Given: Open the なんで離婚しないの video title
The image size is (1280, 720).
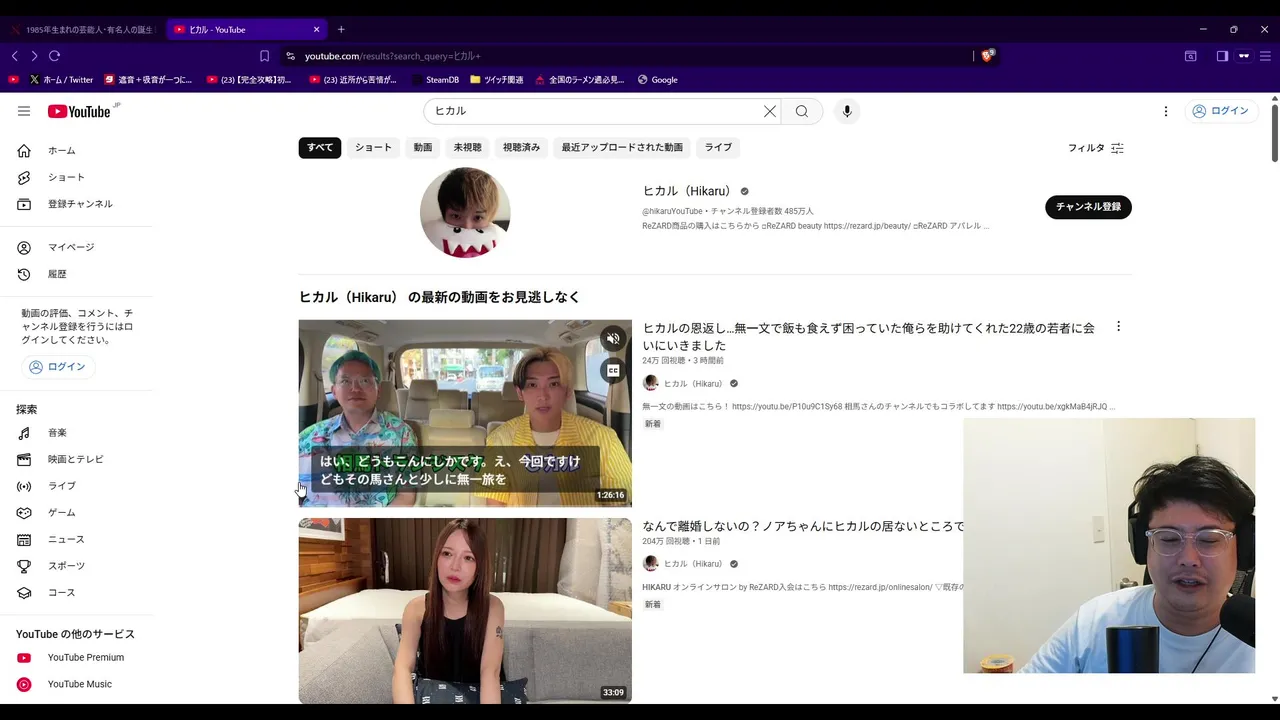Looking at the screenshot, I should tap(803, 526).
